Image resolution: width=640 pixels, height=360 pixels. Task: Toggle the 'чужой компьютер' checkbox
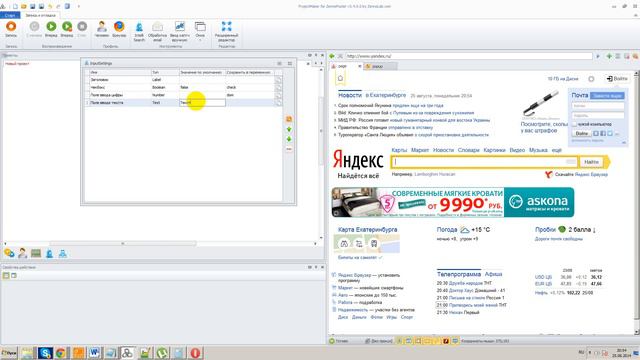point(575,124)
